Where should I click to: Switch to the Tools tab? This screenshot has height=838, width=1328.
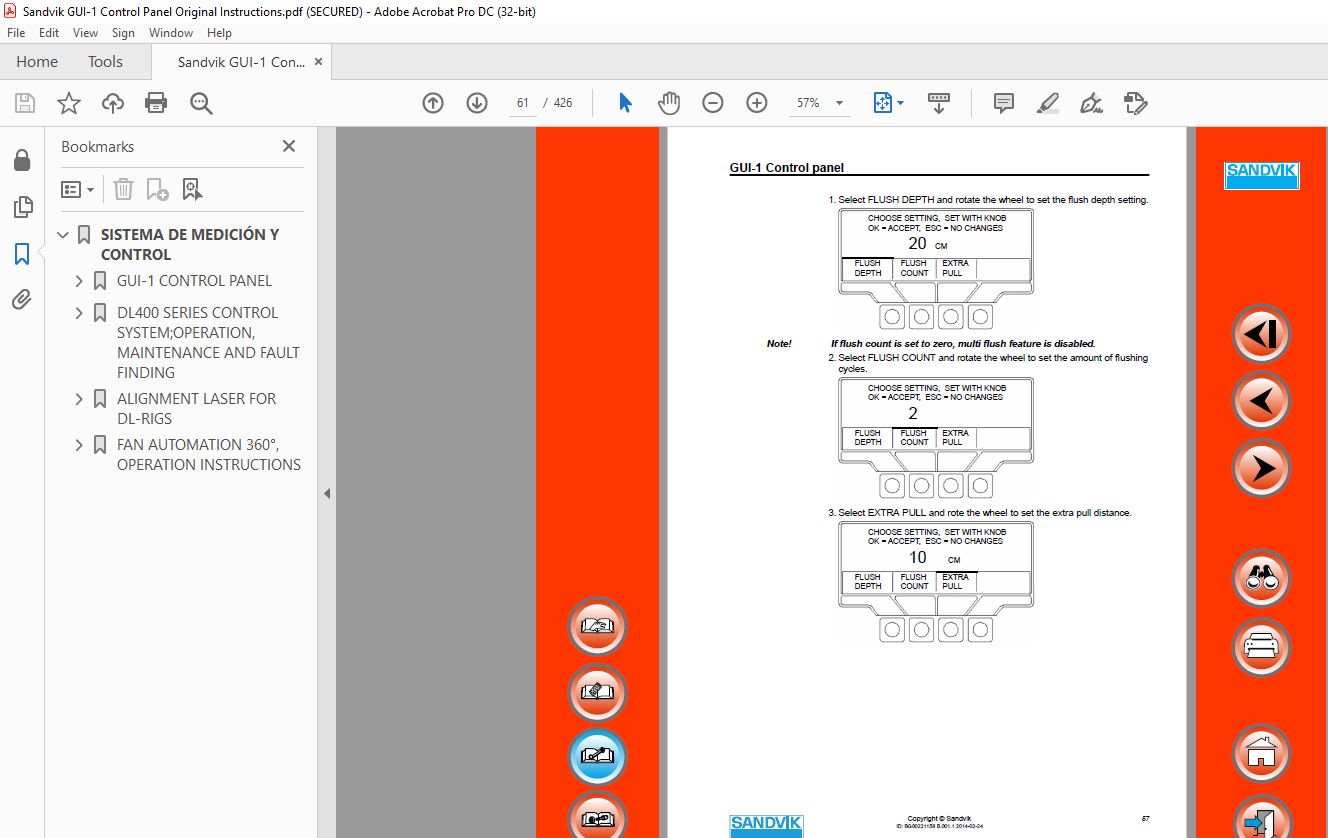pos(105,62)
